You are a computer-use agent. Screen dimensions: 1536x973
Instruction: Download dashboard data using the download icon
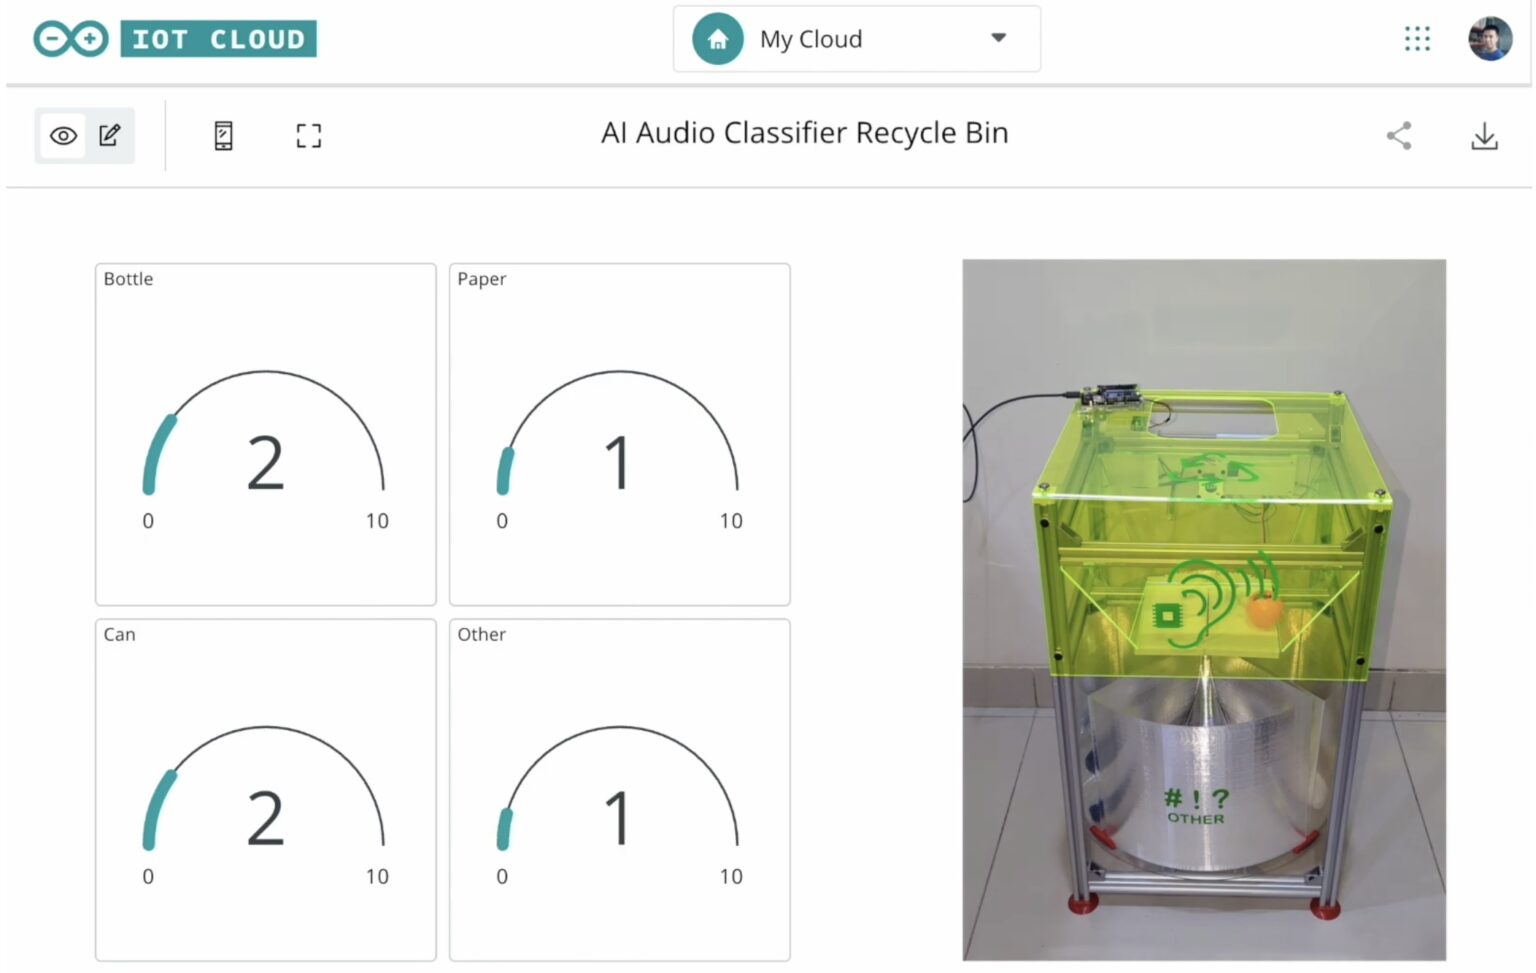[1484, 135]
